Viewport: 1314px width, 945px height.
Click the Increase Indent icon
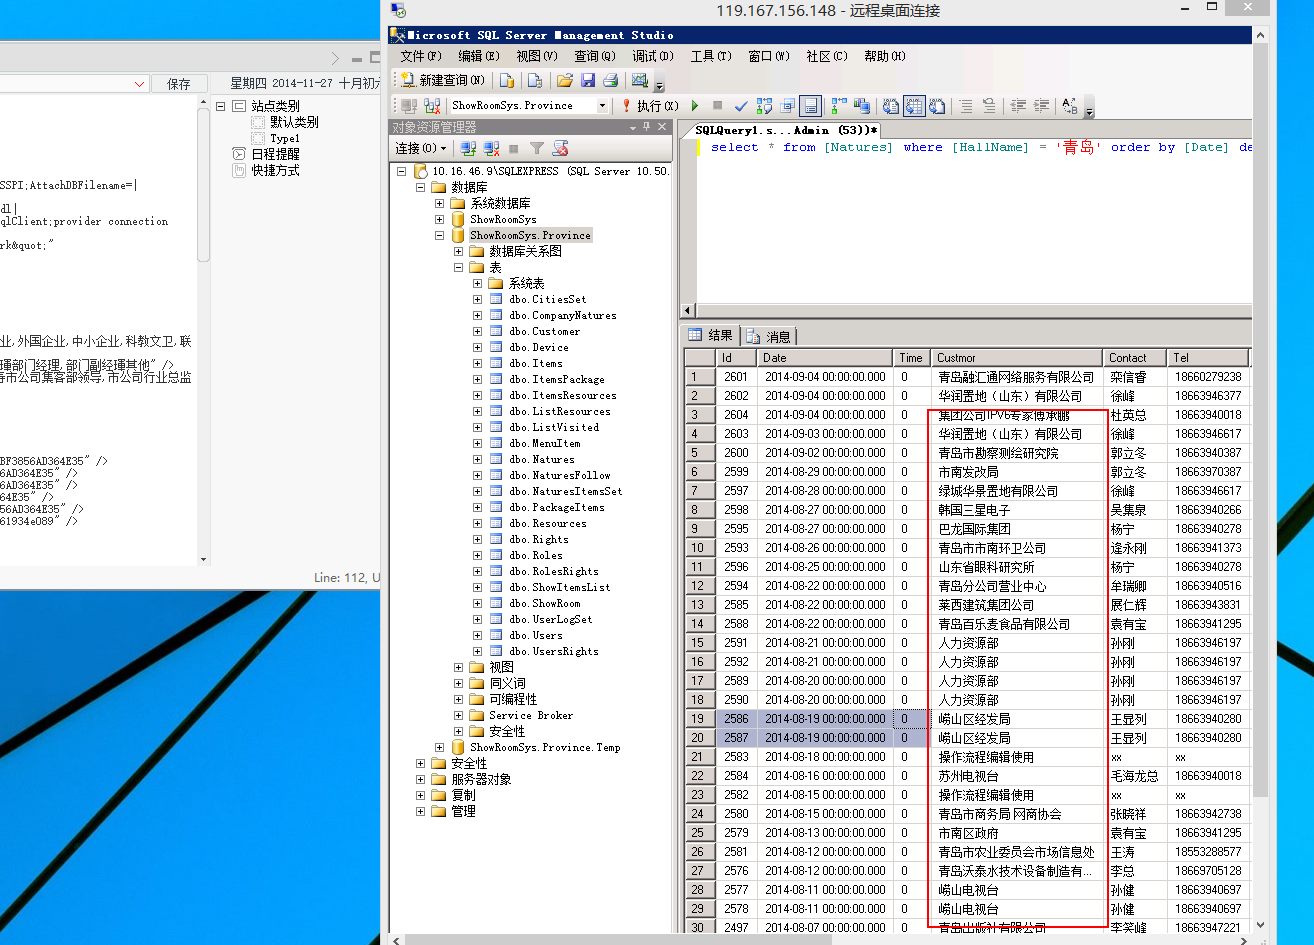pos(1042,106)
